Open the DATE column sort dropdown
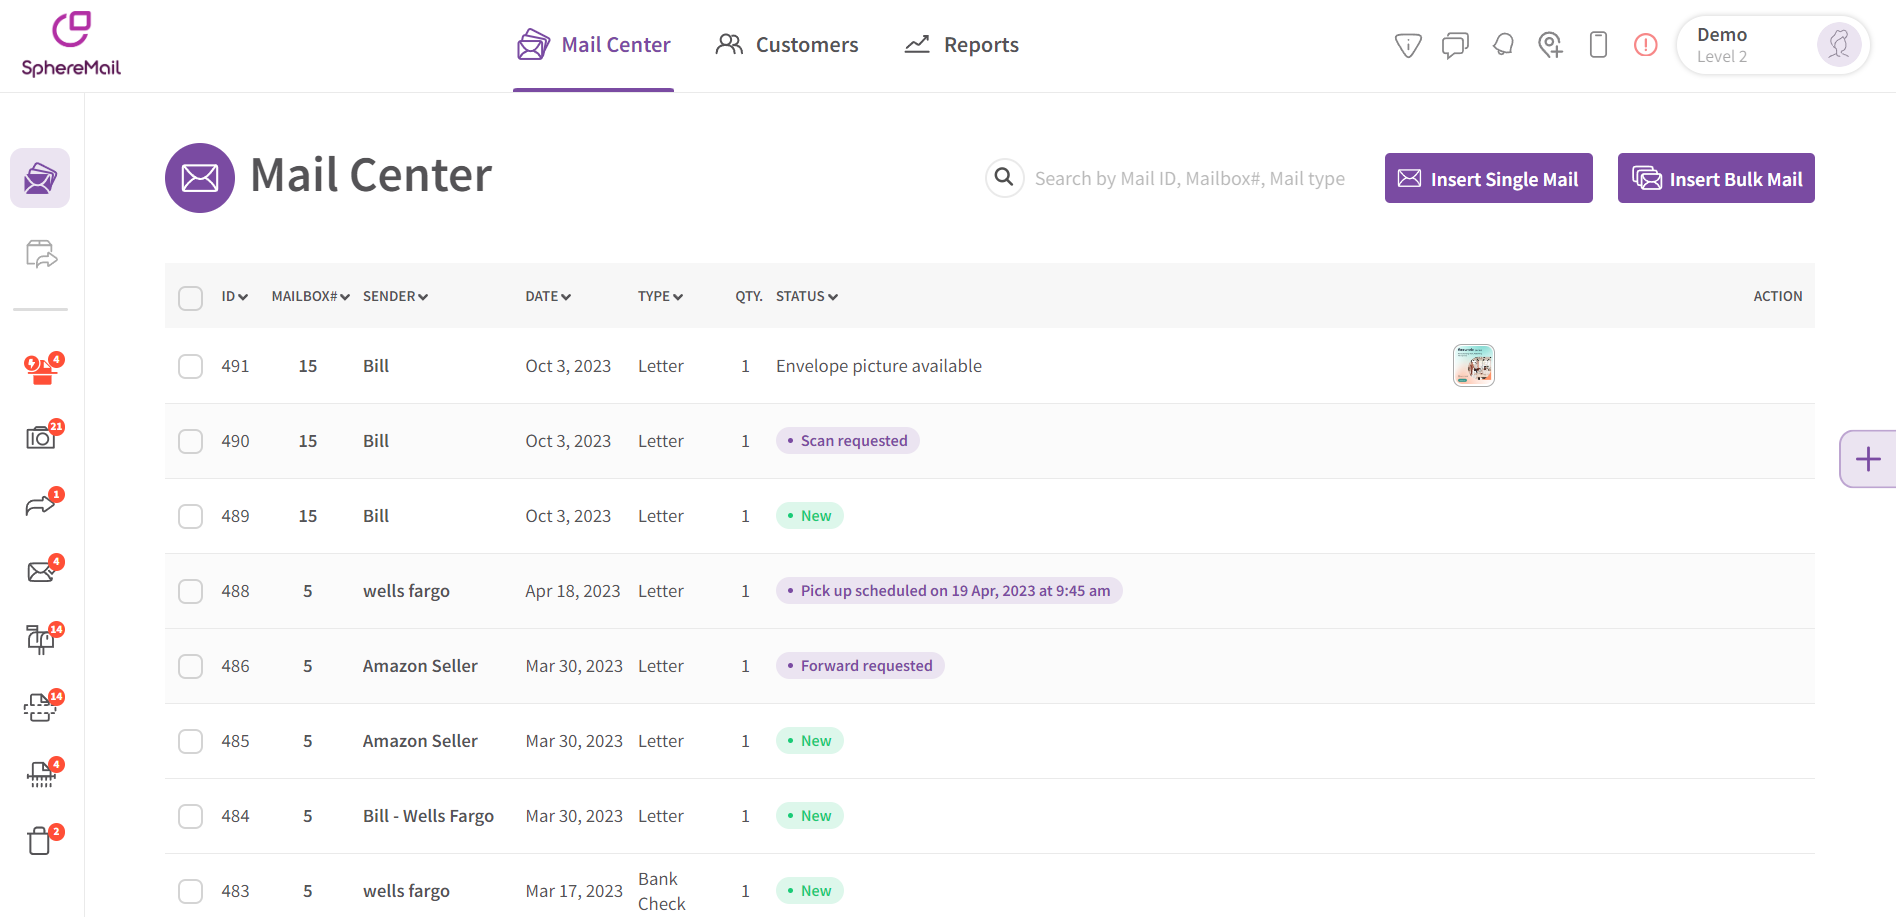The height and width of the screenshot is (917, 1896). 567,296
